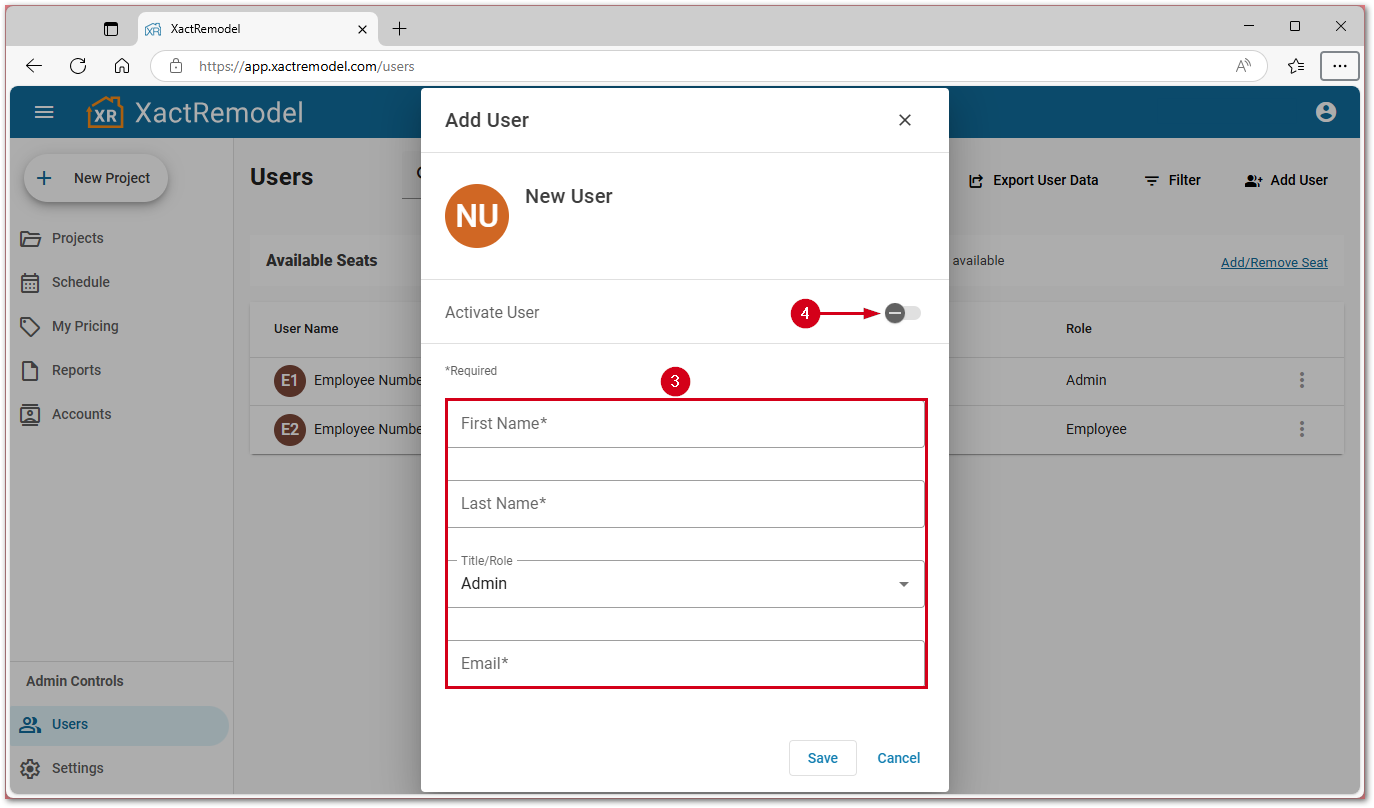The image size is (1374, 808).
Task: Click the Users people icon
Action: [31, 725]
